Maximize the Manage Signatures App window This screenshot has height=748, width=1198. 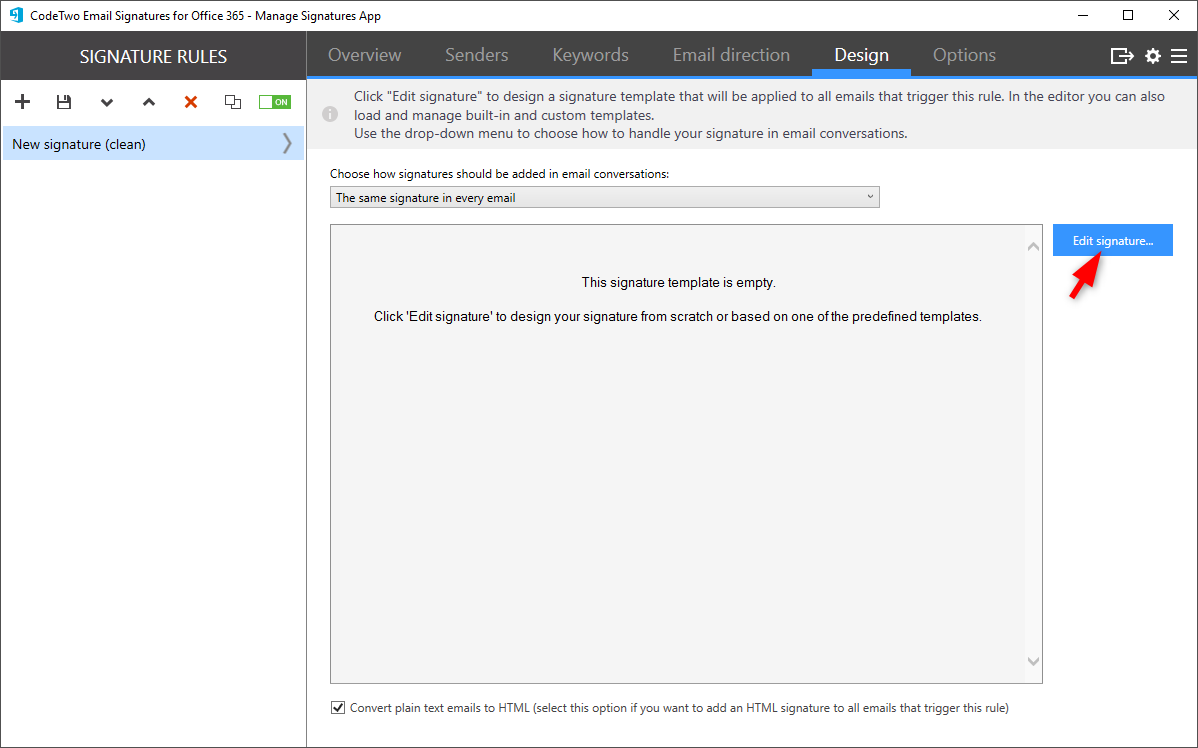point(1128,15)
